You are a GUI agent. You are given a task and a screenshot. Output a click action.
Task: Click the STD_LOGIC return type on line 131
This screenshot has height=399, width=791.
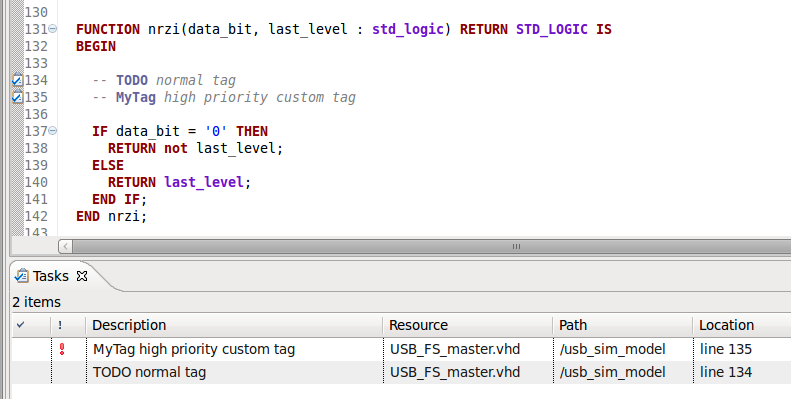(x=552, y=29)
